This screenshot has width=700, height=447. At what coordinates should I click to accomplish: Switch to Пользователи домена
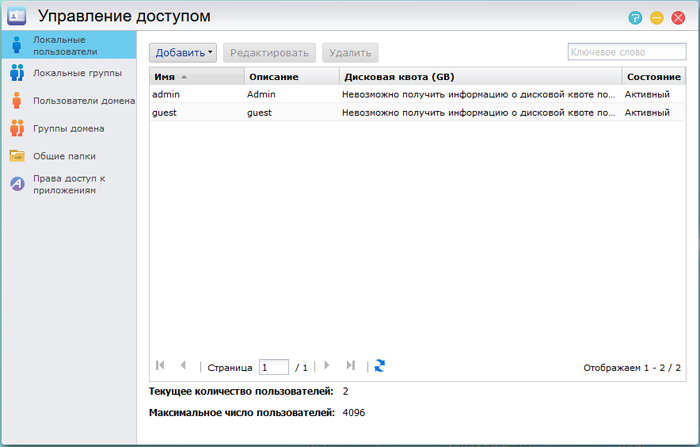click(x=69, y=101)
